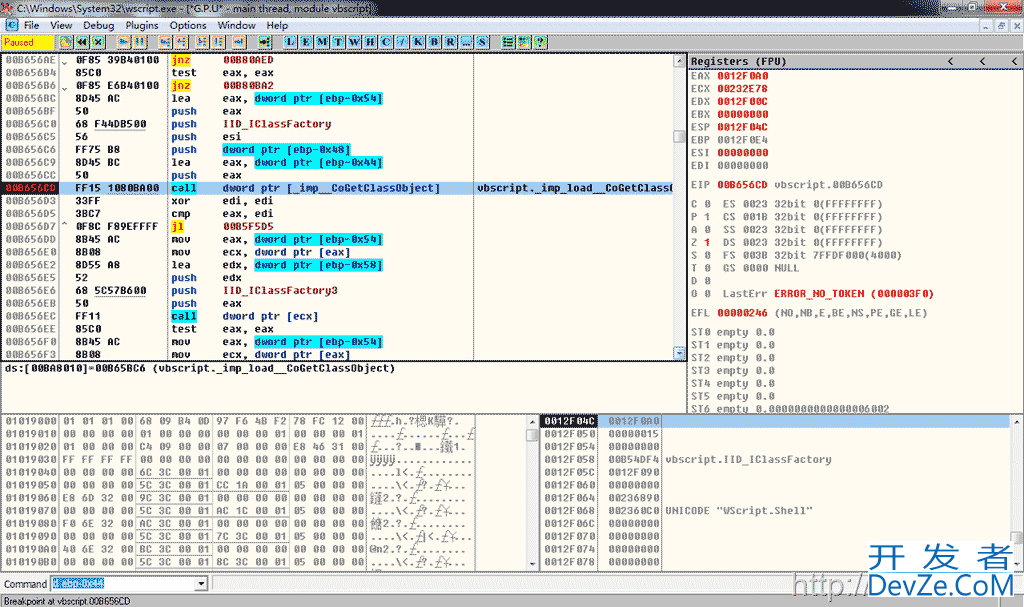Click the Run program toolbar icon

(123, 42)
